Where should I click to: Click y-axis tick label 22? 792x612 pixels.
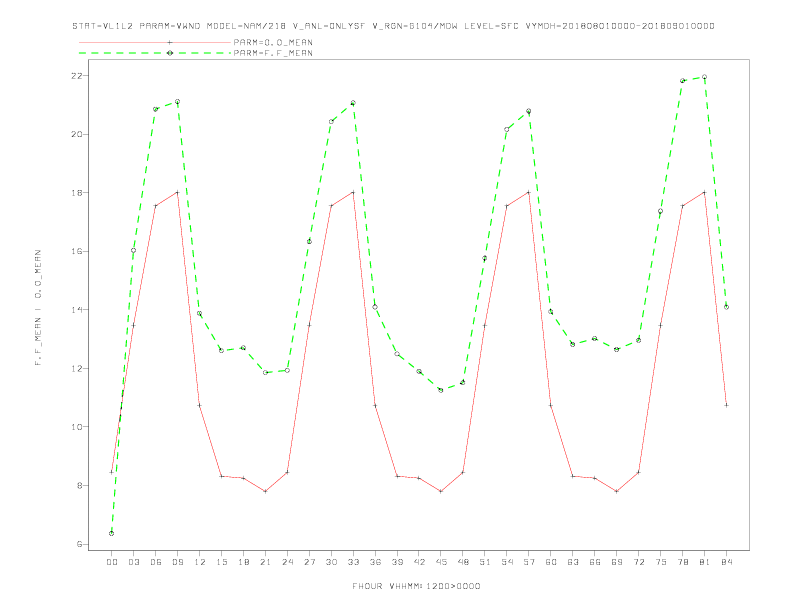point(77,76)
